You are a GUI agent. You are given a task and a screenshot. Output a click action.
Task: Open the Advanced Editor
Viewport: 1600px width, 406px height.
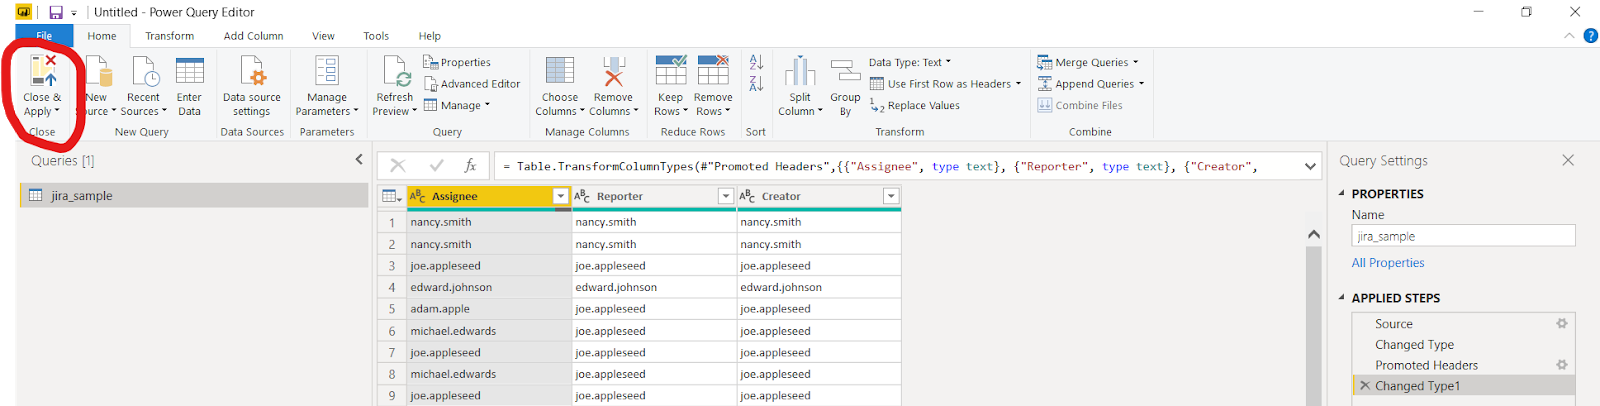471,84
